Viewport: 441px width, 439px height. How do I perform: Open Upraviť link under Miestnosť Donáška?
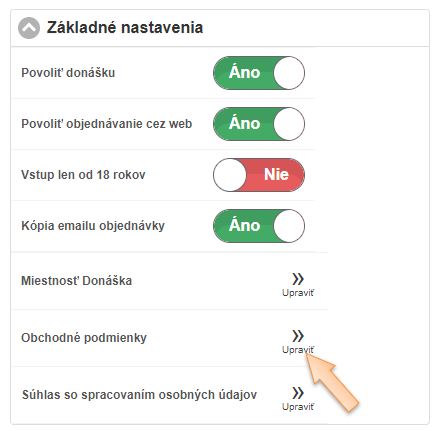[298, 293]
